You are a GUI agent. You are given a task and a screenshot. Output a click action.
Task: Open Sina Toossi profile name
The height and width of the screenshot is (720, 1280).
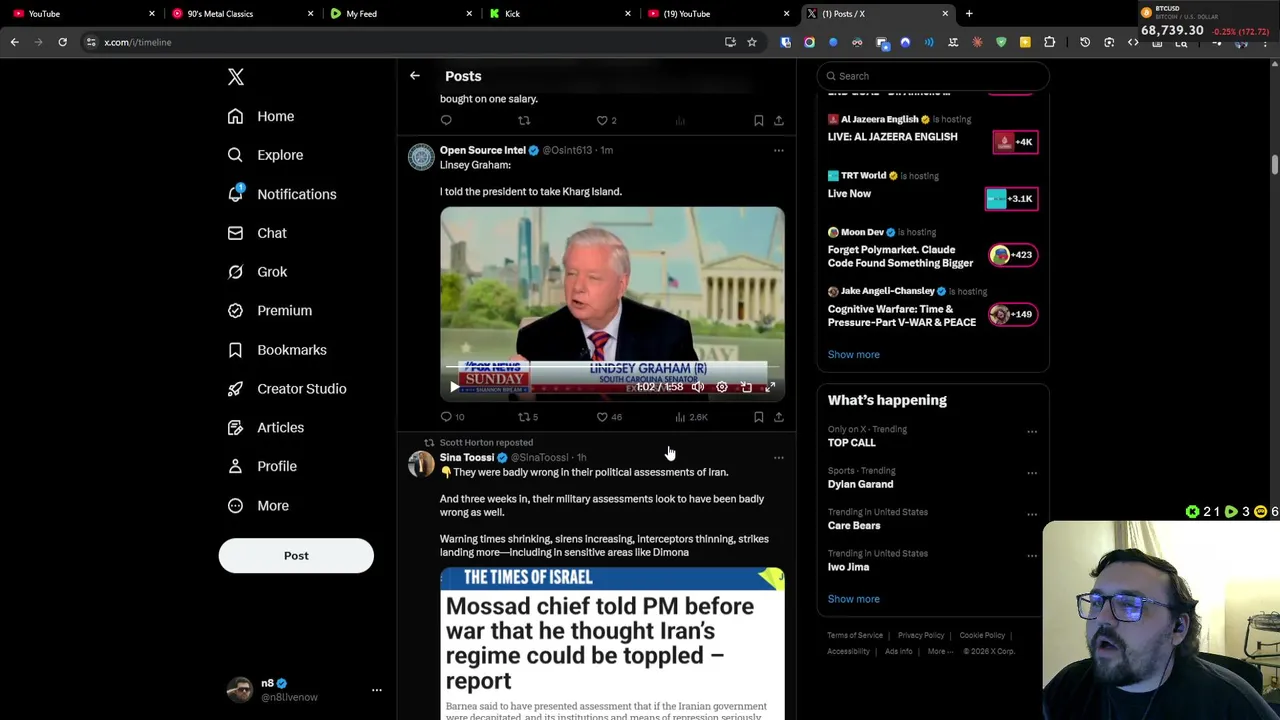click(x=467, y=457)
